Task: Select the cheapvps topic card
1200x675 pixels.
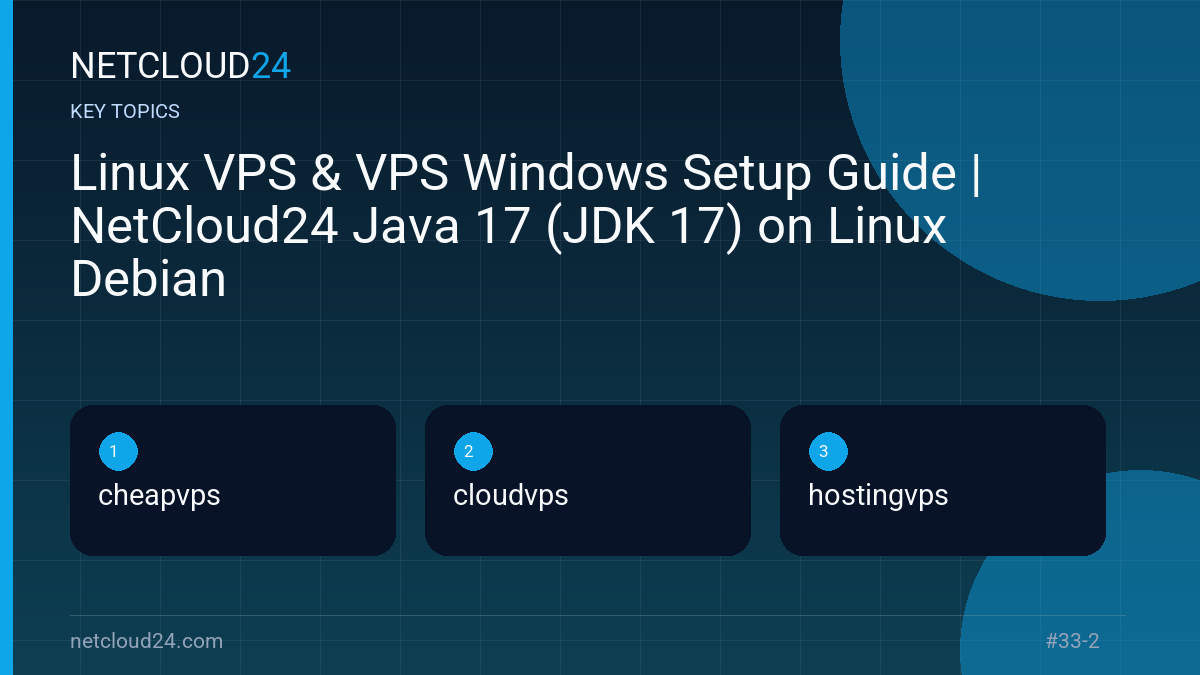Action: [x=233, y=480]
